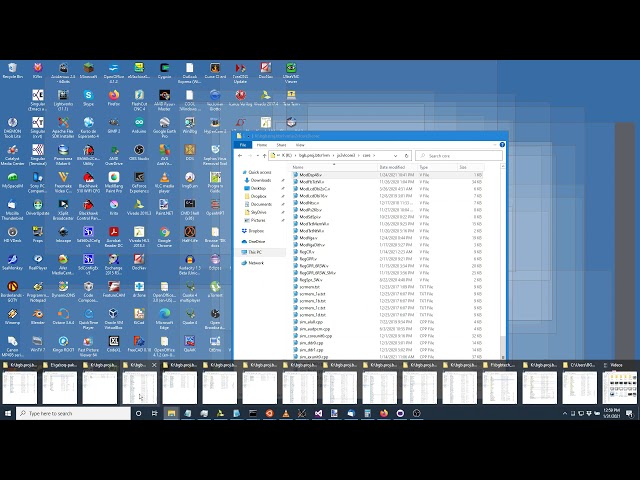Select the Videos taskbar preview thumbnail

tap(620, 387)
